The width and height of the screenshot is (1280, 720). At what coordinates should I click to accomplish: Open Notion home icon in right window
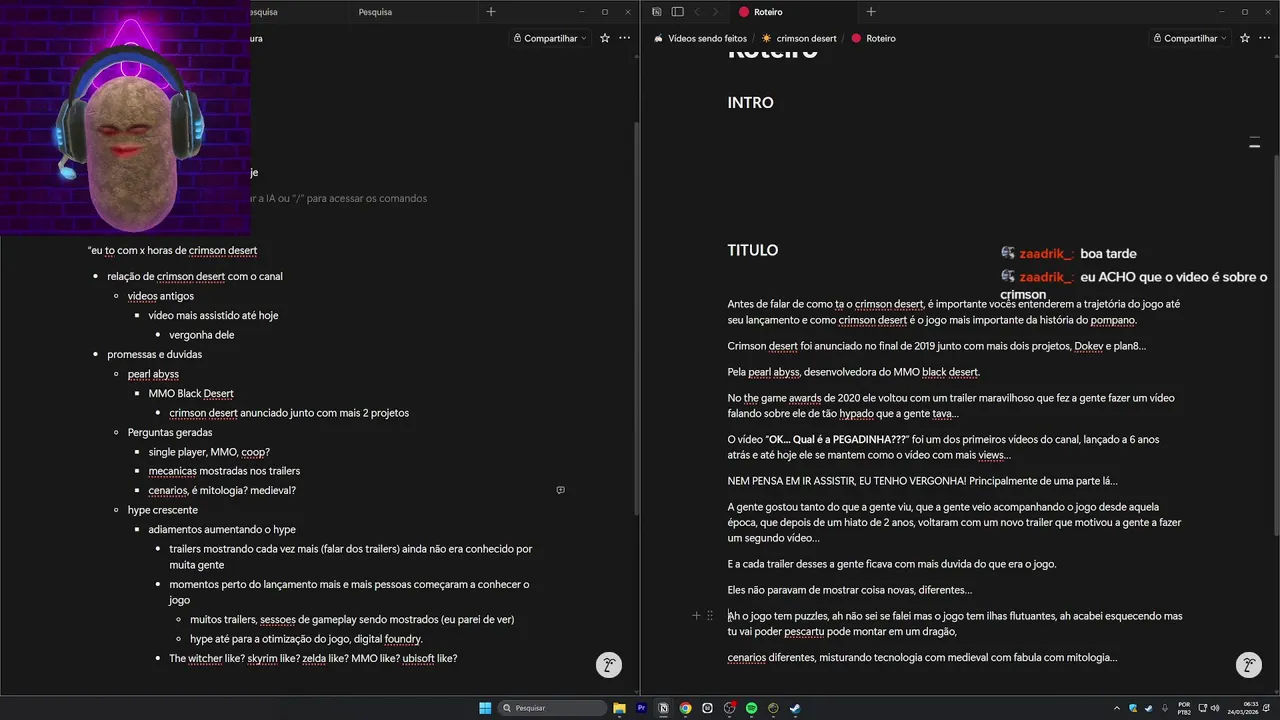coord(656,12)
